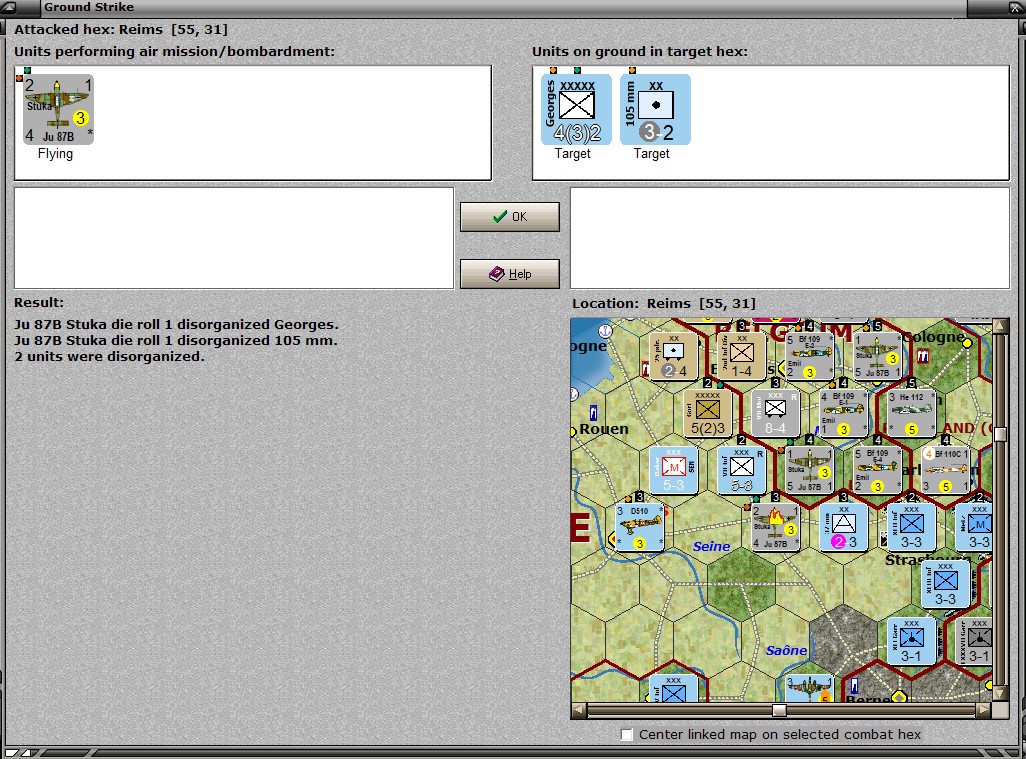1026x759 pixels.
Task: Select the tan 1-4 infantry counter
Action: tap(741, 356)
